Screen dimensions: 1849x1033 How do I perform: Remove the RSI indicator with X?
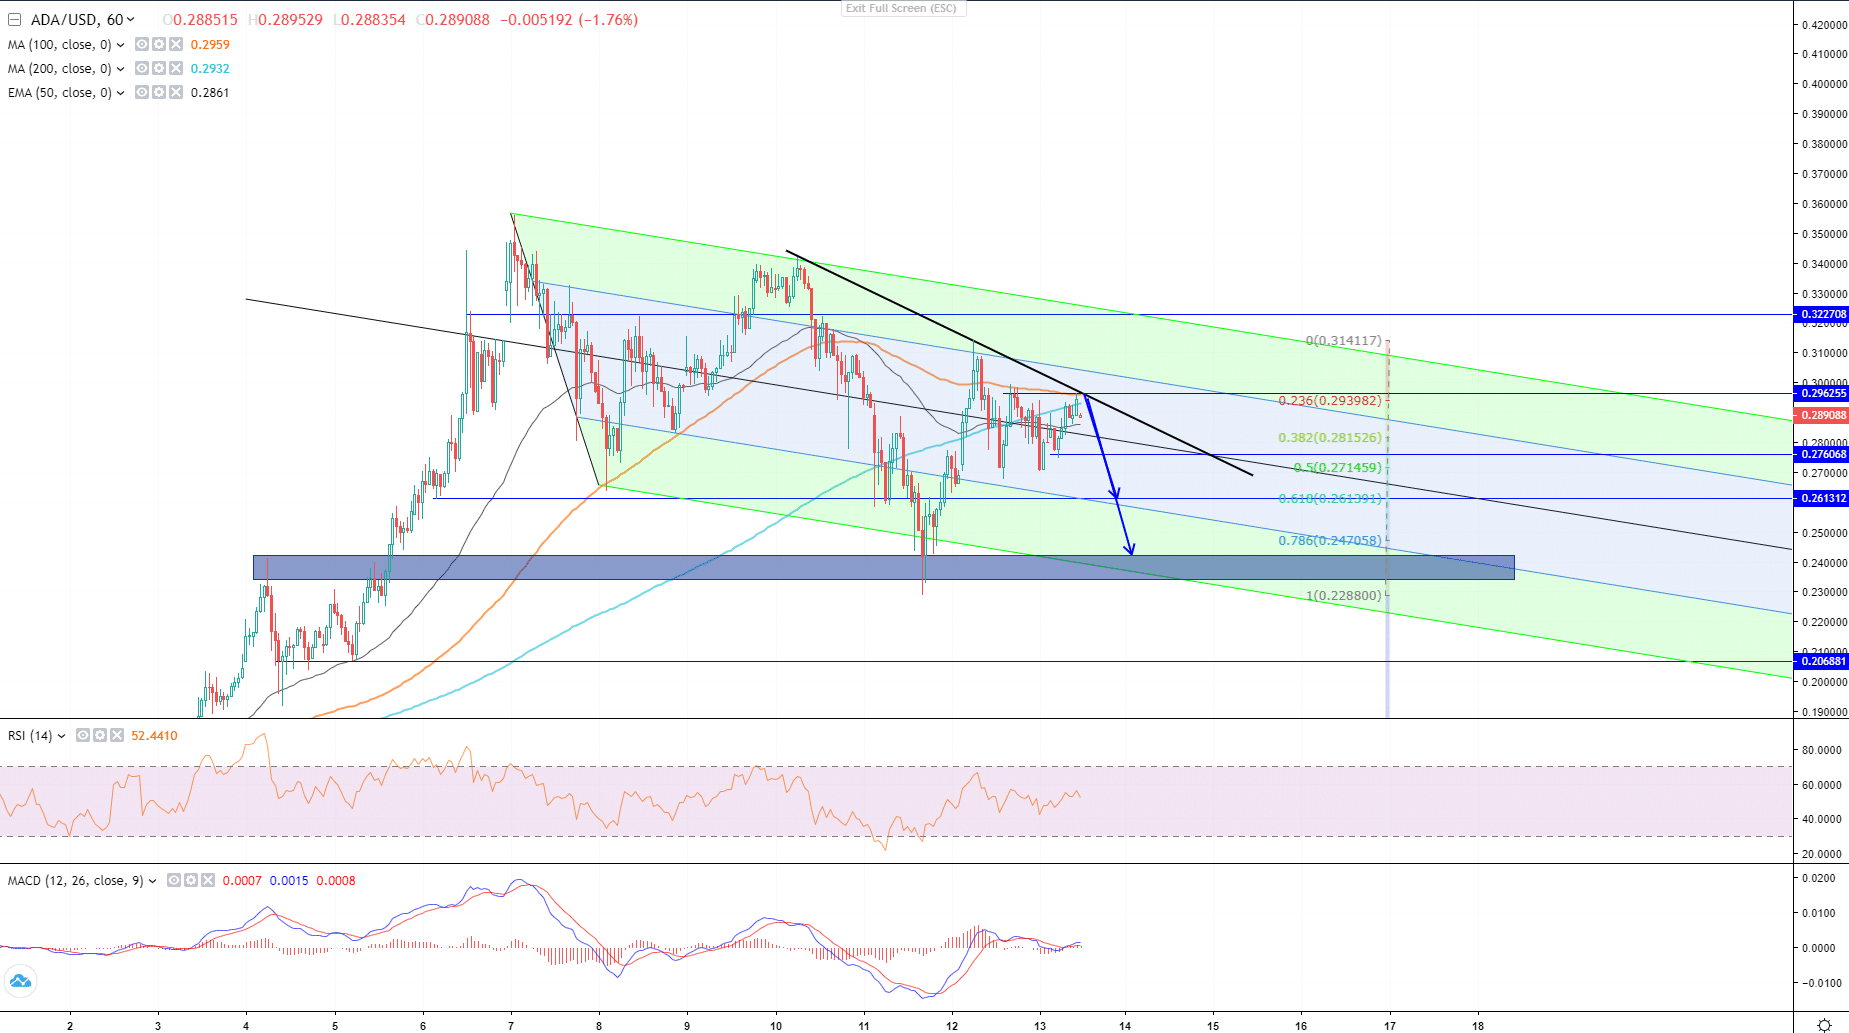coord(117,736)
